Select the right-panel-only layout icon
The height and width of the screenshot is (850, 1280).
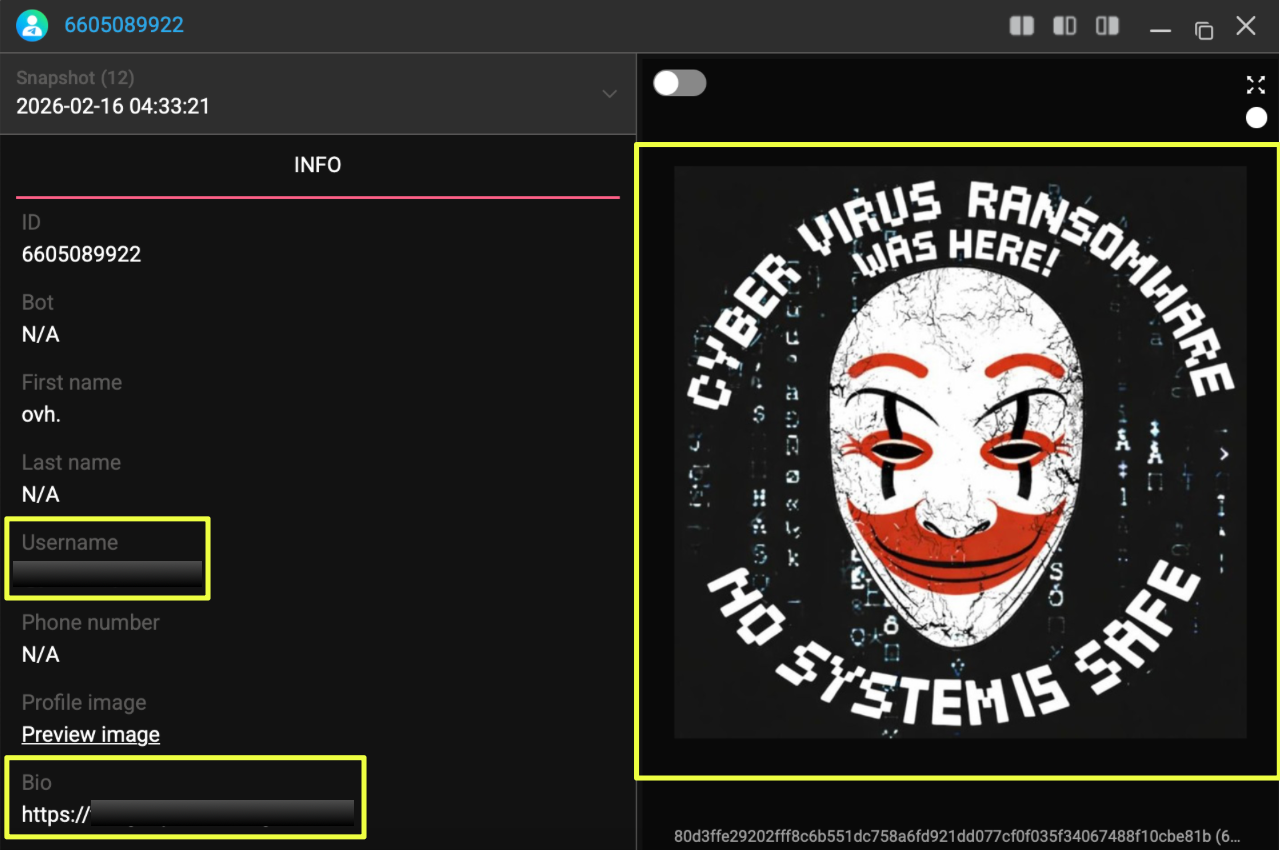(x=1107, y=26)
